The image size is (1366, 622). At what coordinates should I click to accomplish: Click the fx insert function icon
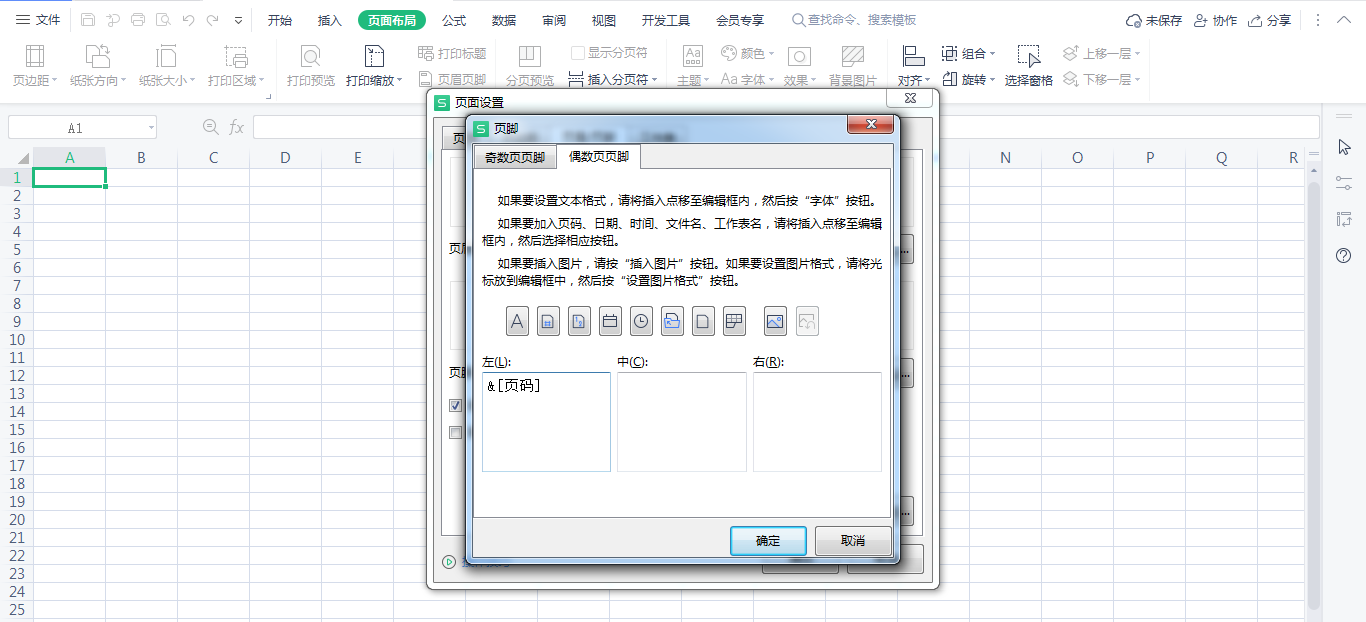pyautogui.click(x=237, y=127)
